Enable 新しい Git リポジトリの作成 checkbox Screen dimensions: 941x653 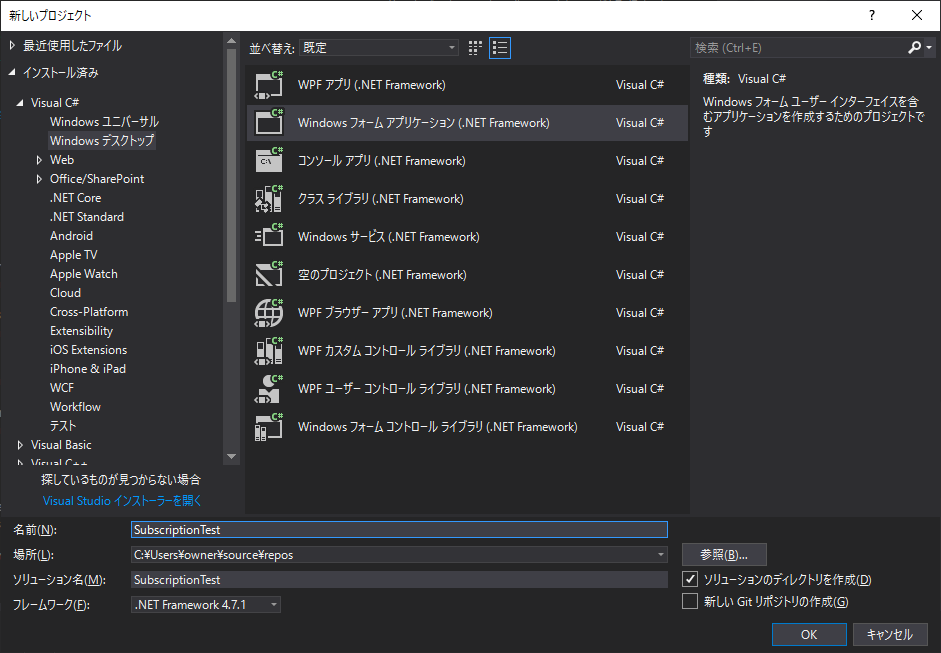click(690, 601)
